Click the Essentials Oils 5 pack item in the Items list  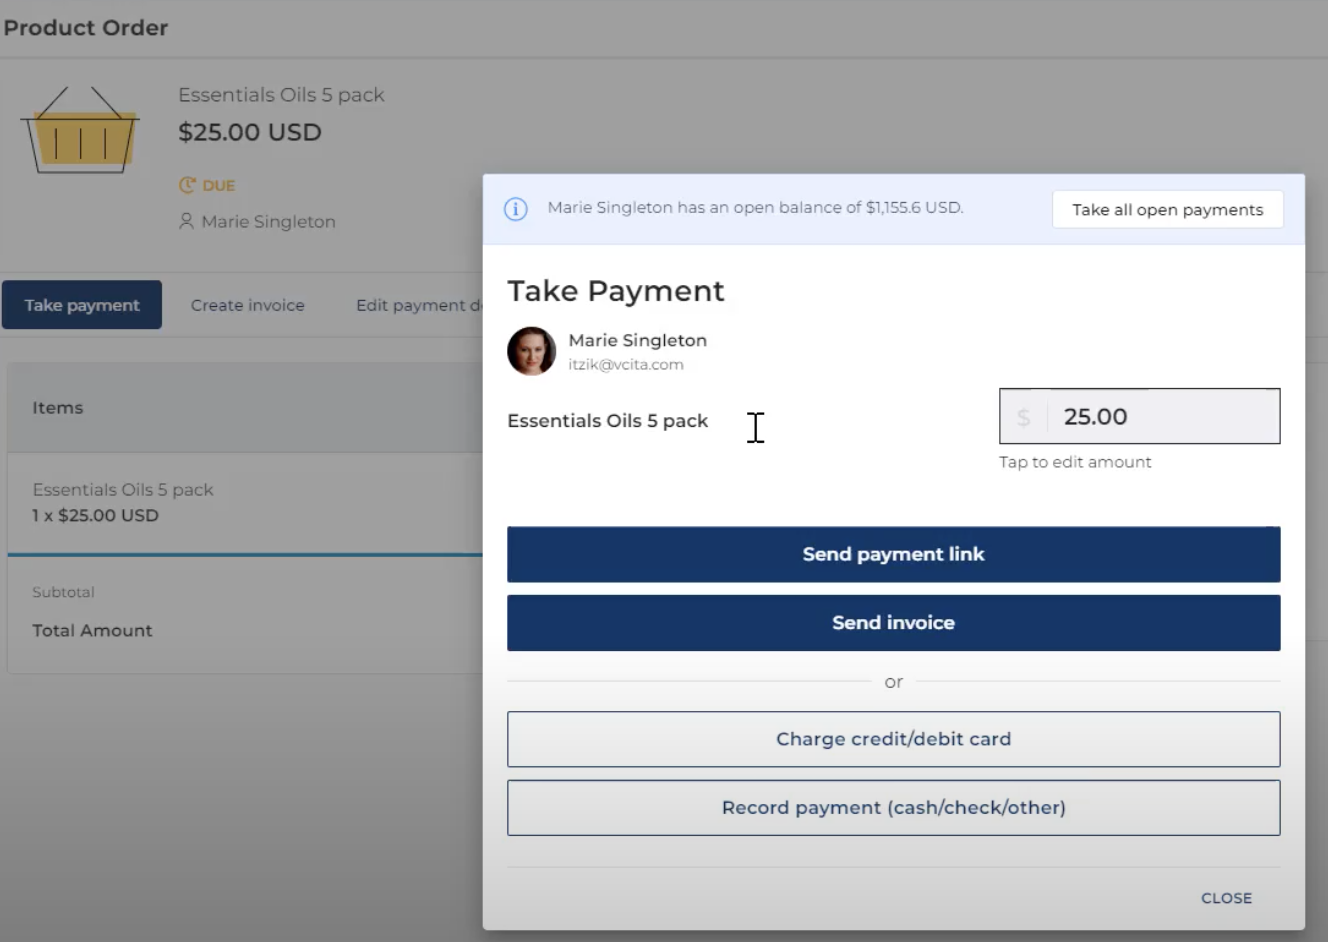coord(123,490)
